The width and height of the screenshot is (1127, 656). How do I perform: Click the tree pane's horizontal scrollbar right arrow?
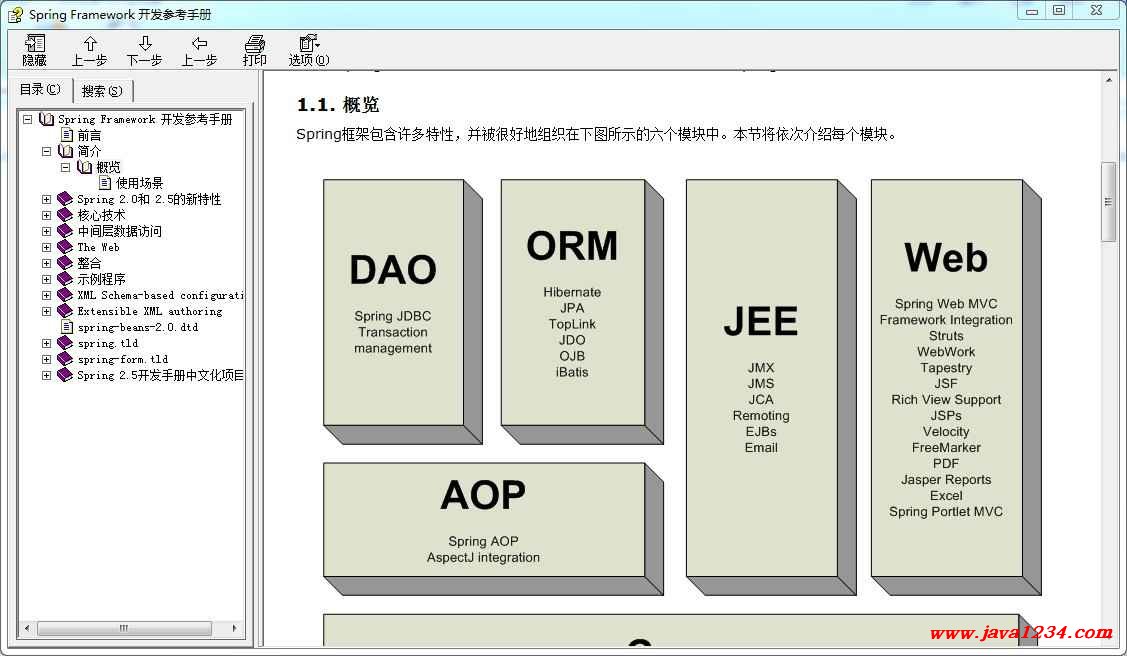234,629
